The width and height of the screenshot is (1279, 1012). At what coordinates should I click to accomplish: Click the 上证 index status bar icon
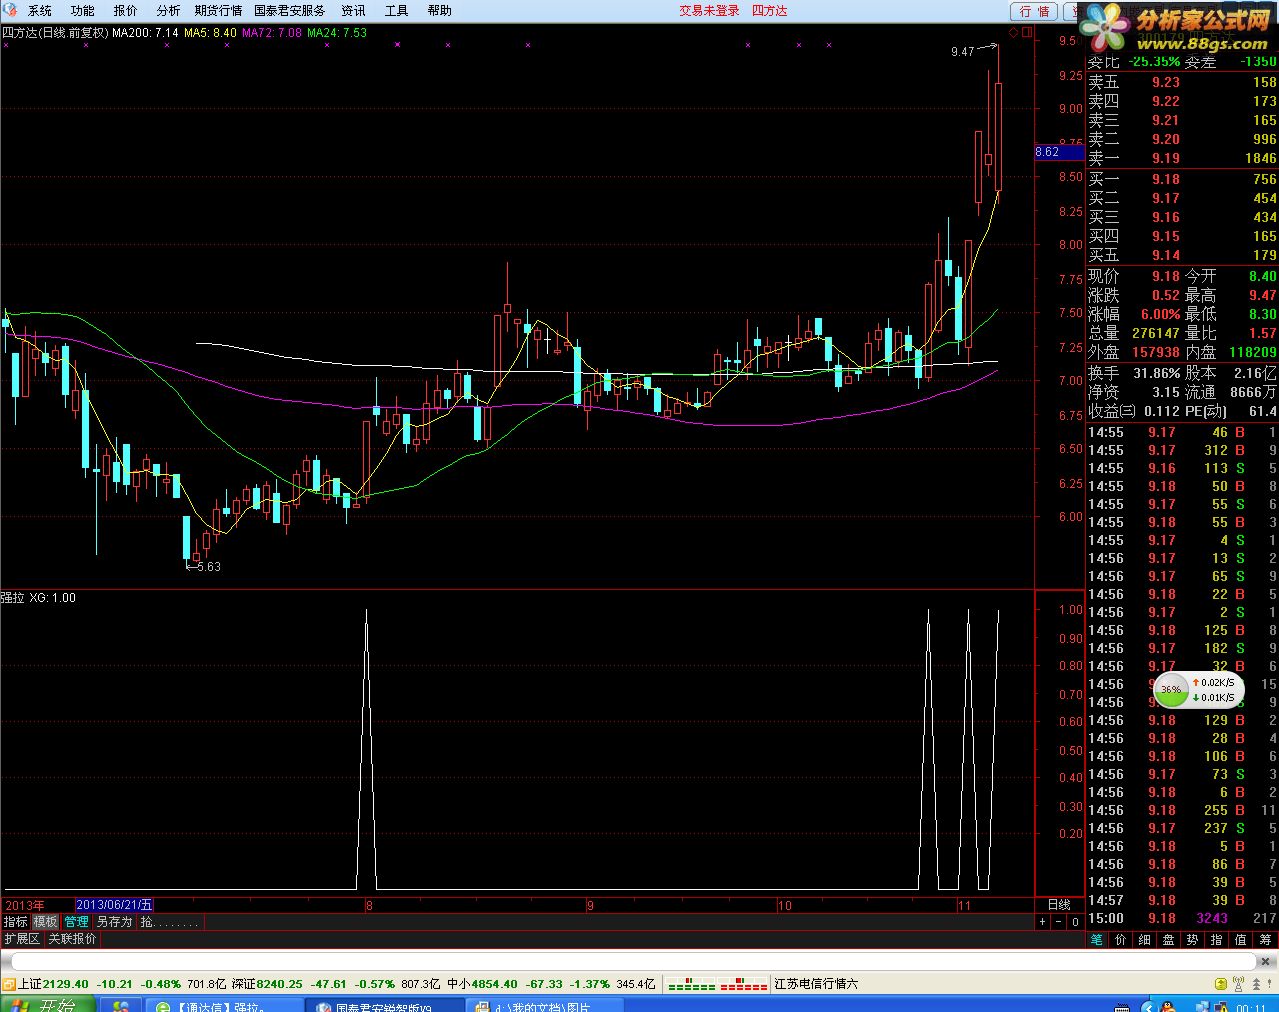pyautogui.click(x=8, y=984)
